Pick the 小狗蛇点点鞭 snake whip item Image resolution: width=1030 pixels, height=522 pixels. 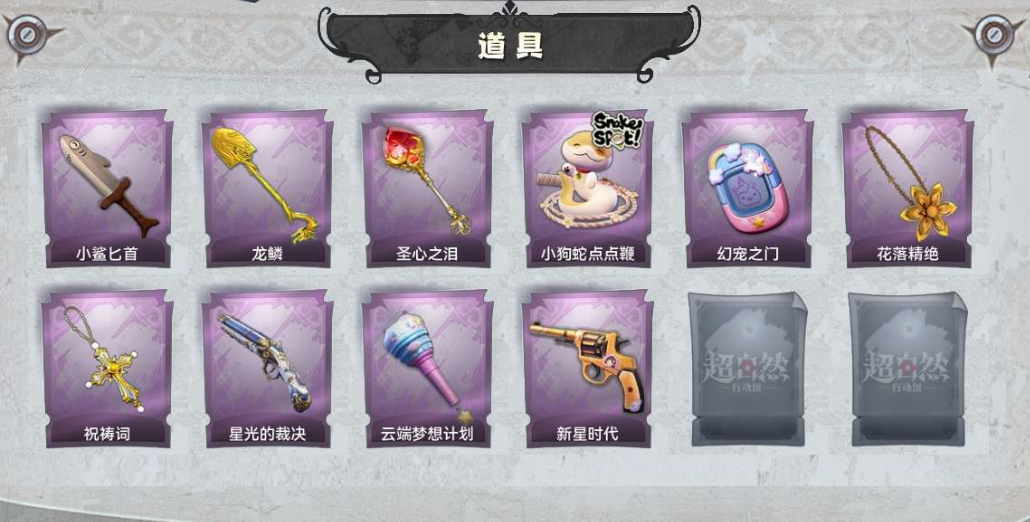[587, 188]
